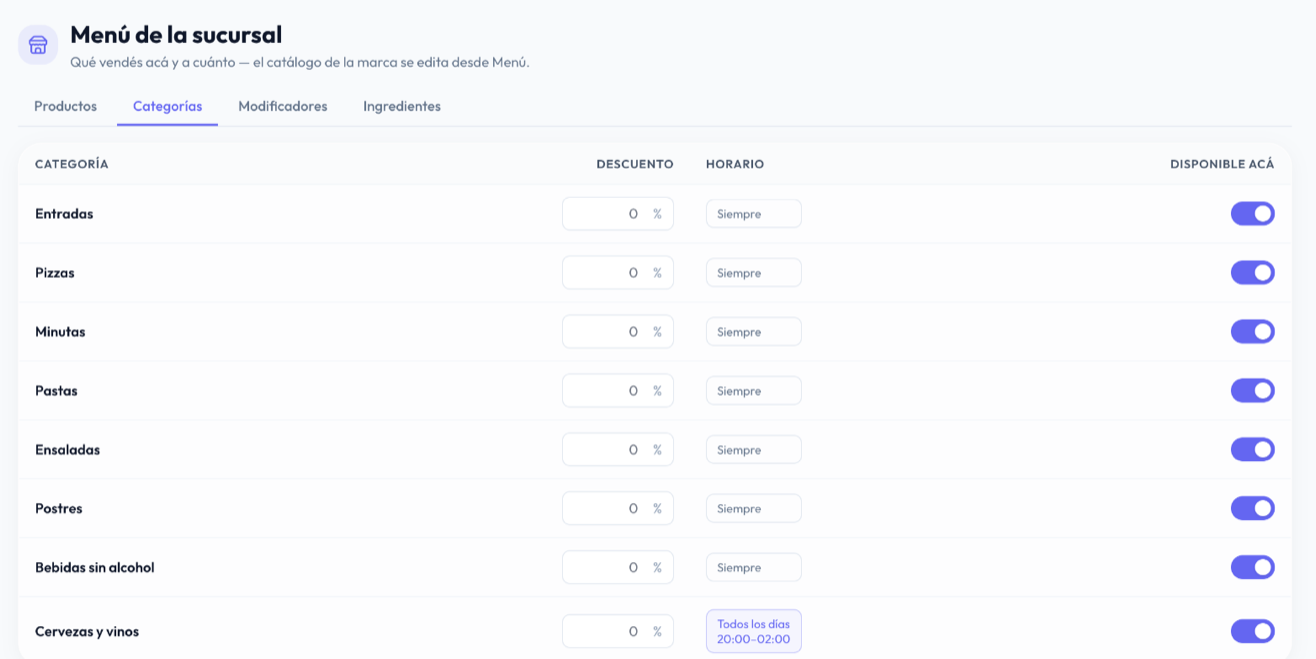This screenshot has height=659, width=1316.
Task: Select the Cervezas y vinos discount input
Action: pos(617,632)
